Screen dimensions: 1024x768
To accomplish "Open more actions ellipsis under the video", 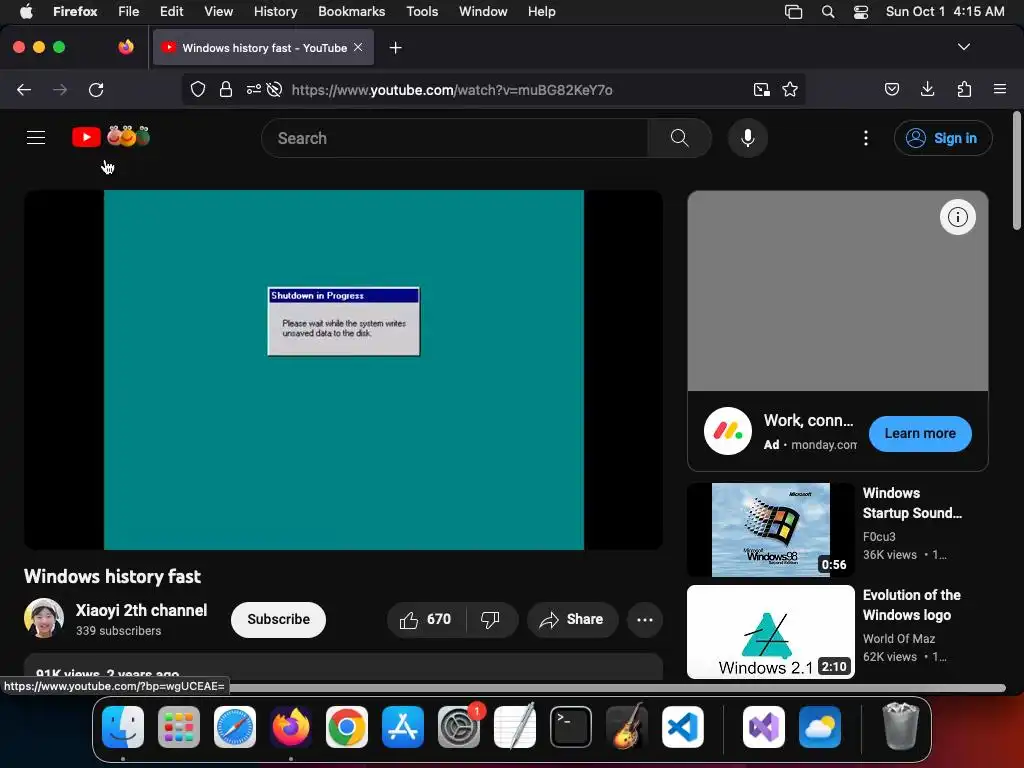I will (645, 619).
